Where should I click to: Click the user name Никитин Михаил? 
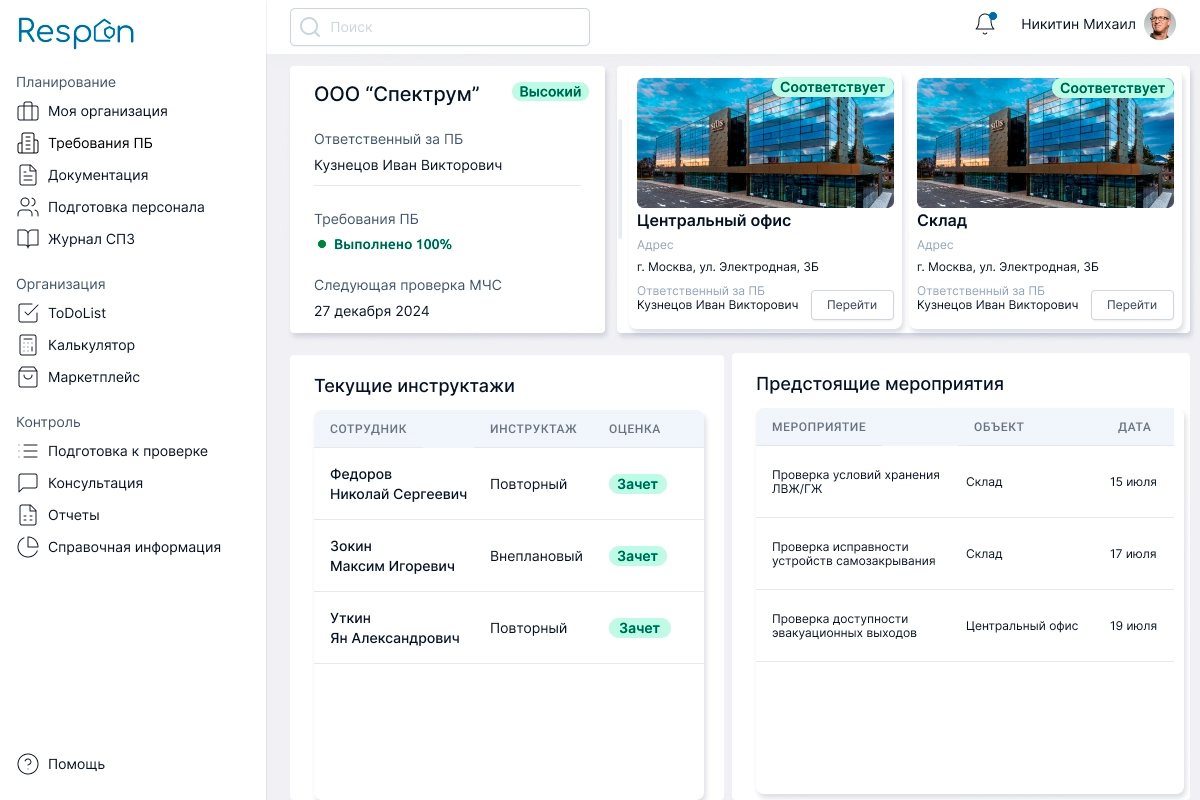1078,24
